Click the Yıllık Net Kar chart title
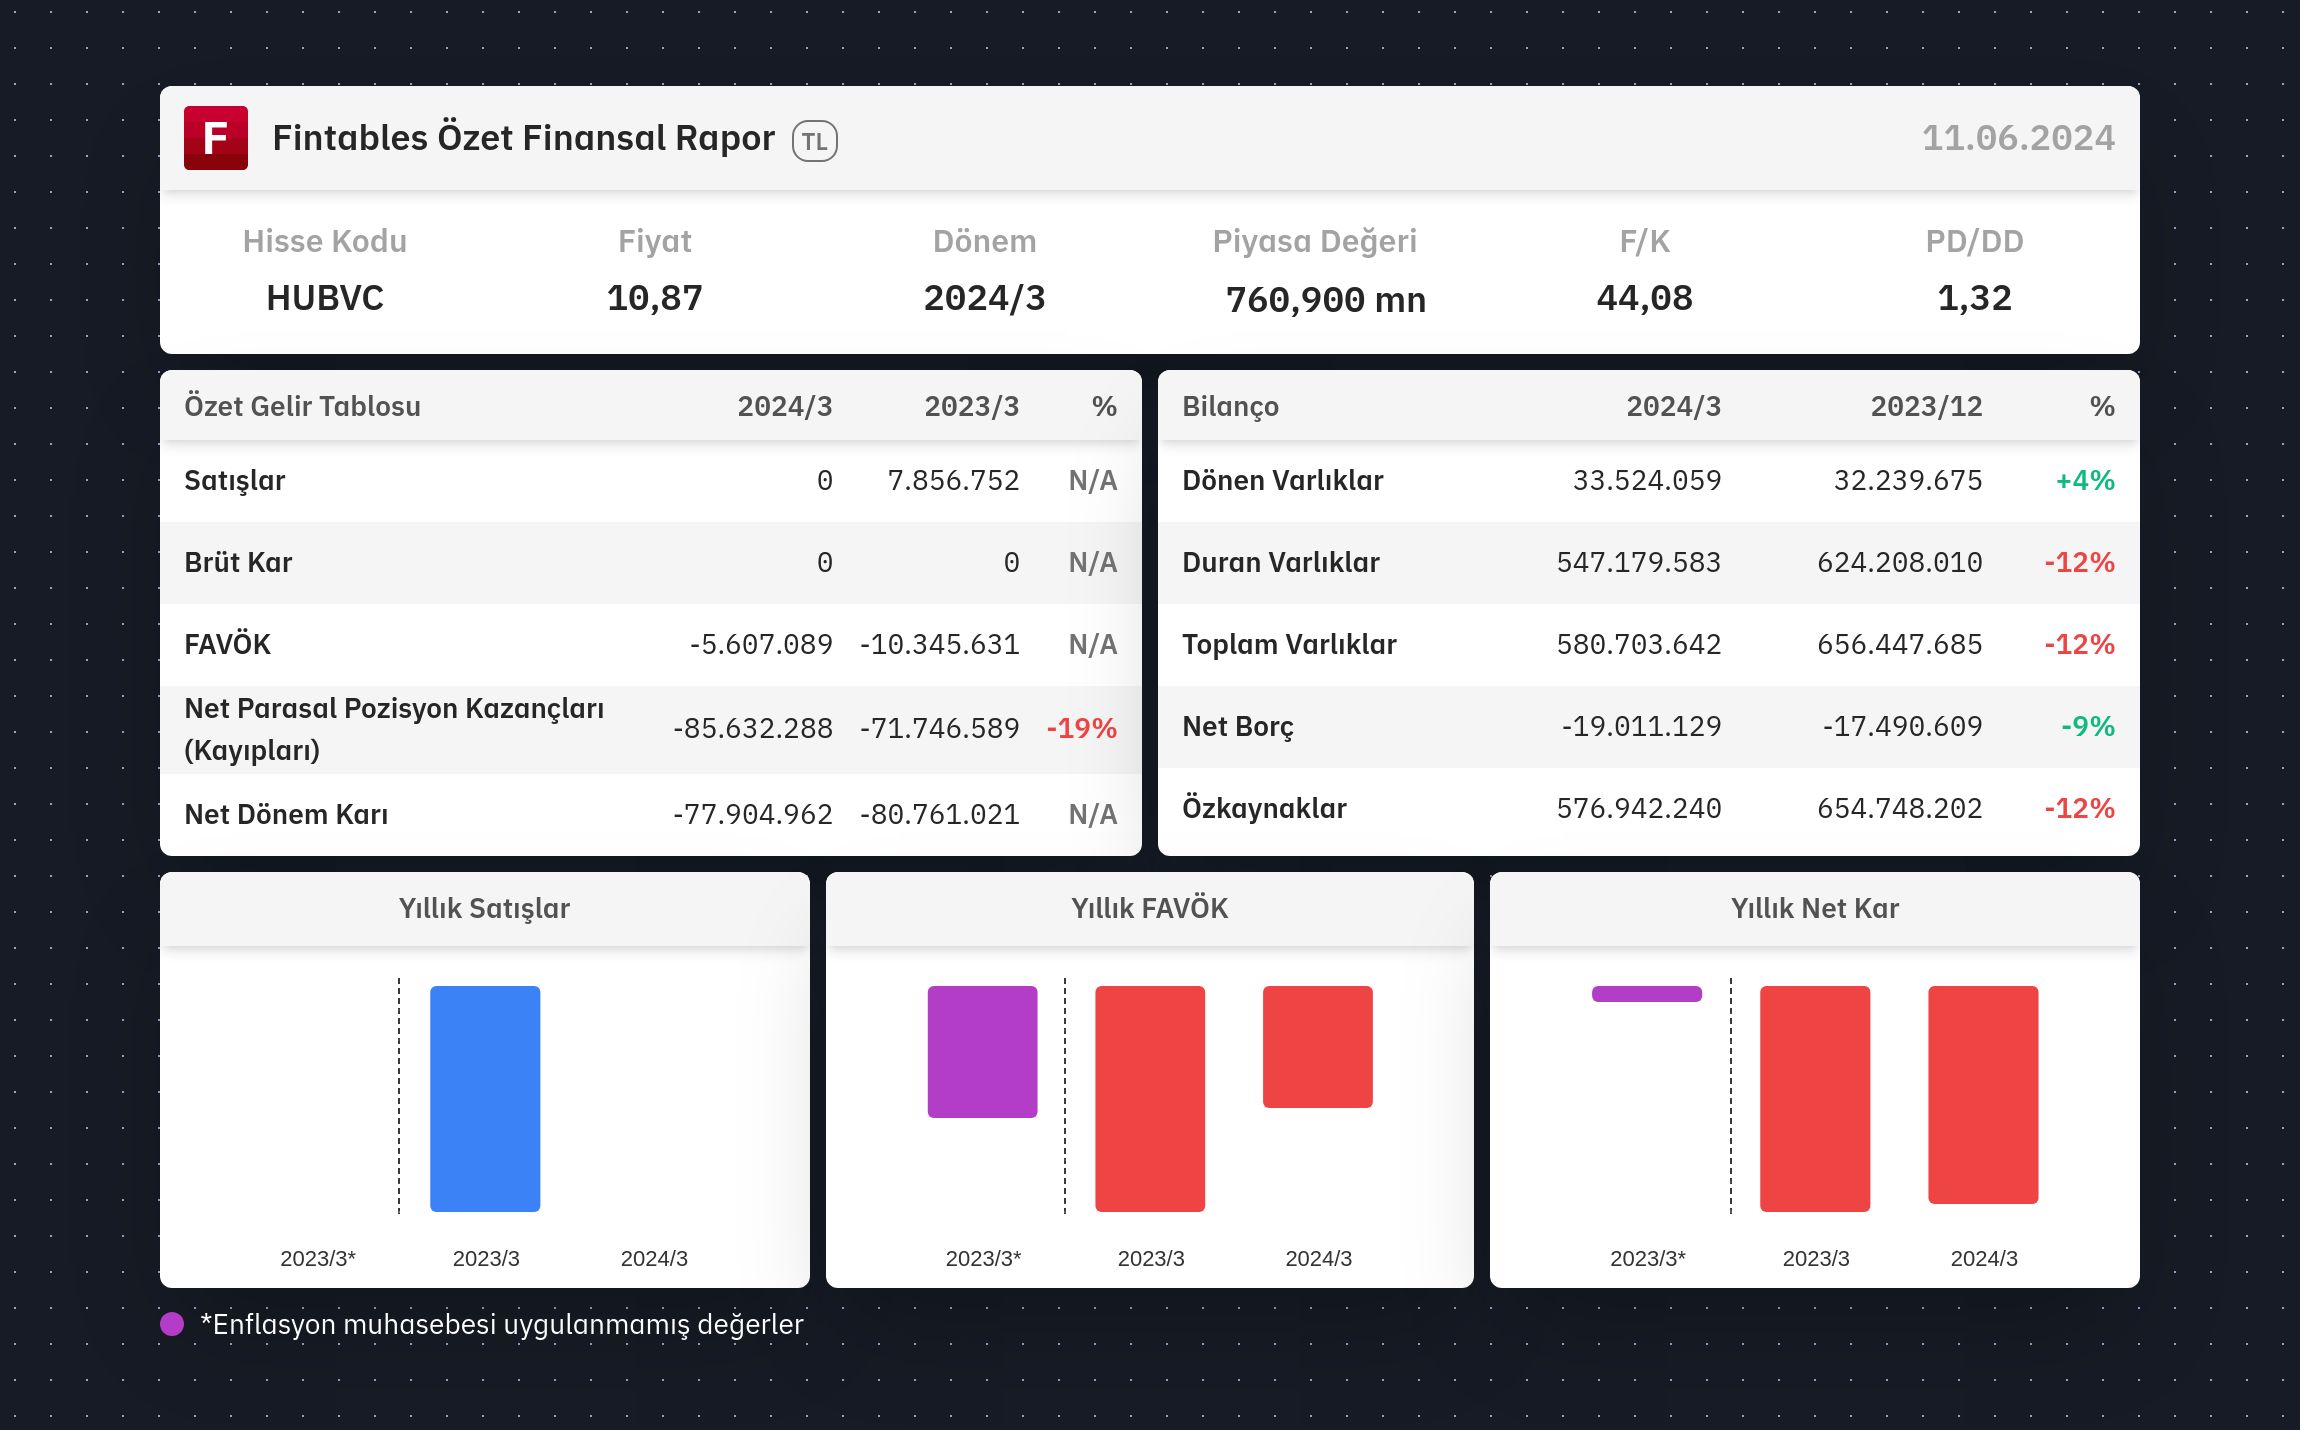 (1815, 908)
